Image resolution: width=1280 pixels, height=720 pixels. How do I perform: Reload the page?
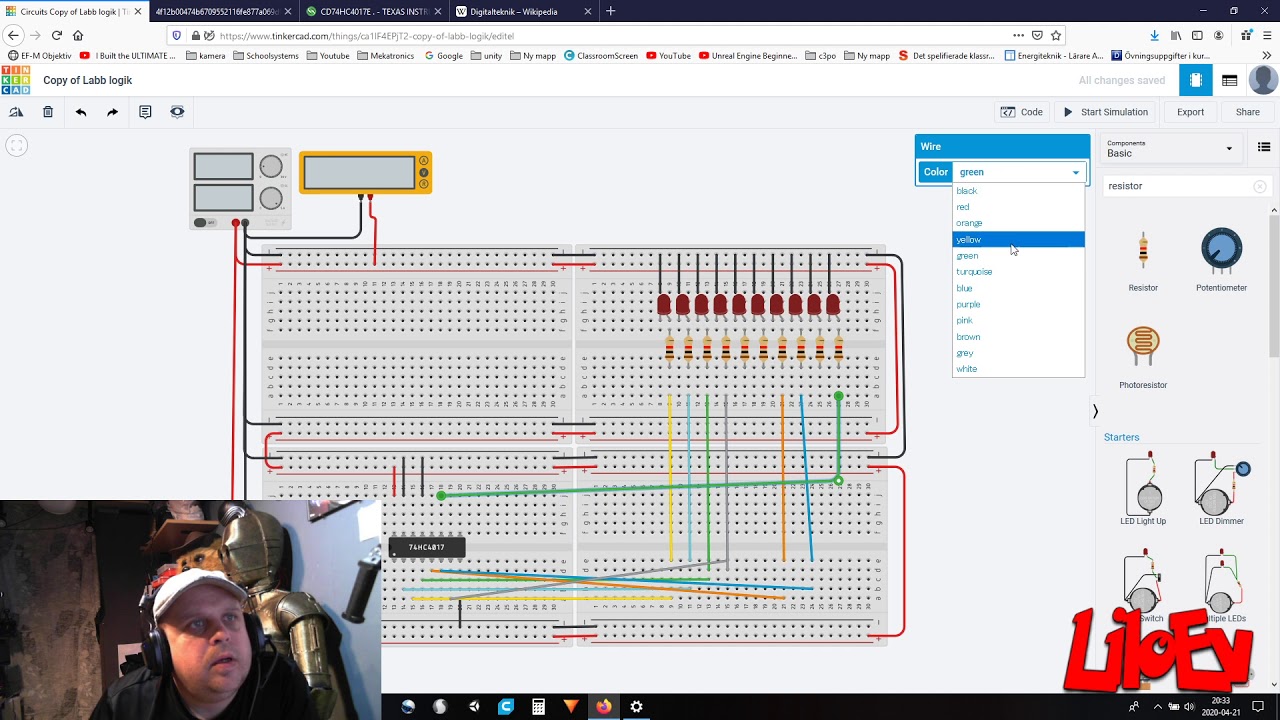tap(57, 35)
